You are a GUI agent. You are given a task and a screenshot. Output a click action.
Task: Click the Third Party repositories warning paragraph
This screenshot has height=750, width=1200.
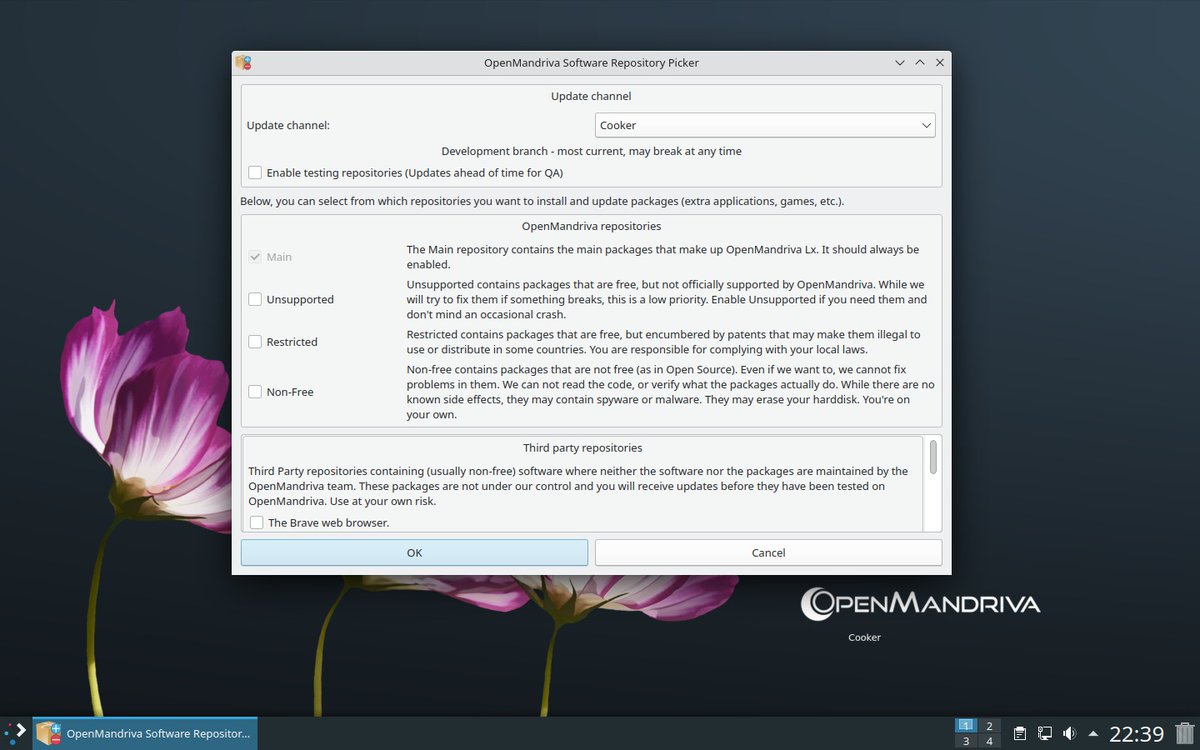[x=578, y=486]
